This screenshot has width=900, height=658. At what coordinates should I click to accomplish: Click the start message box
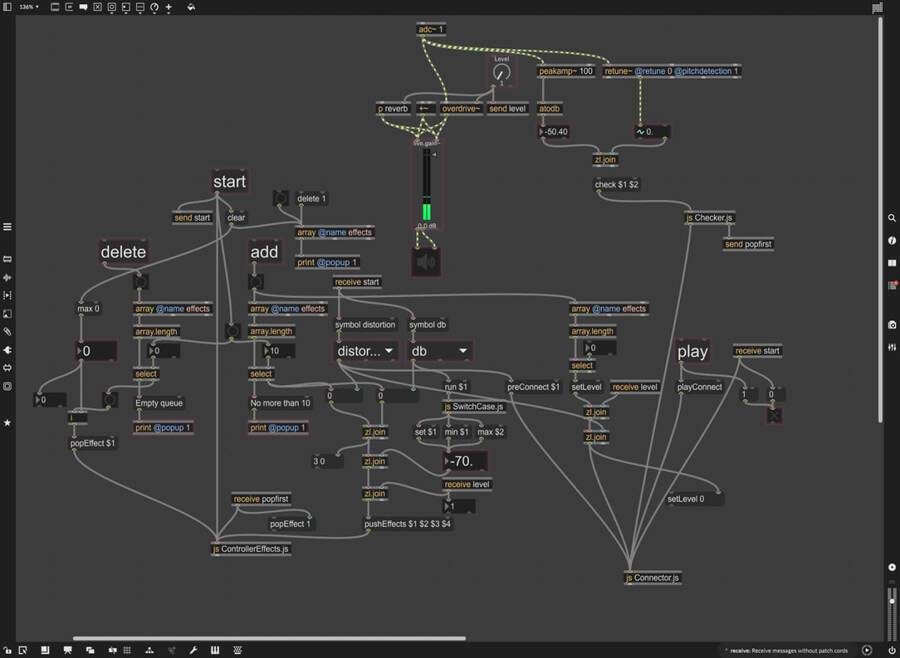point(229,182)
